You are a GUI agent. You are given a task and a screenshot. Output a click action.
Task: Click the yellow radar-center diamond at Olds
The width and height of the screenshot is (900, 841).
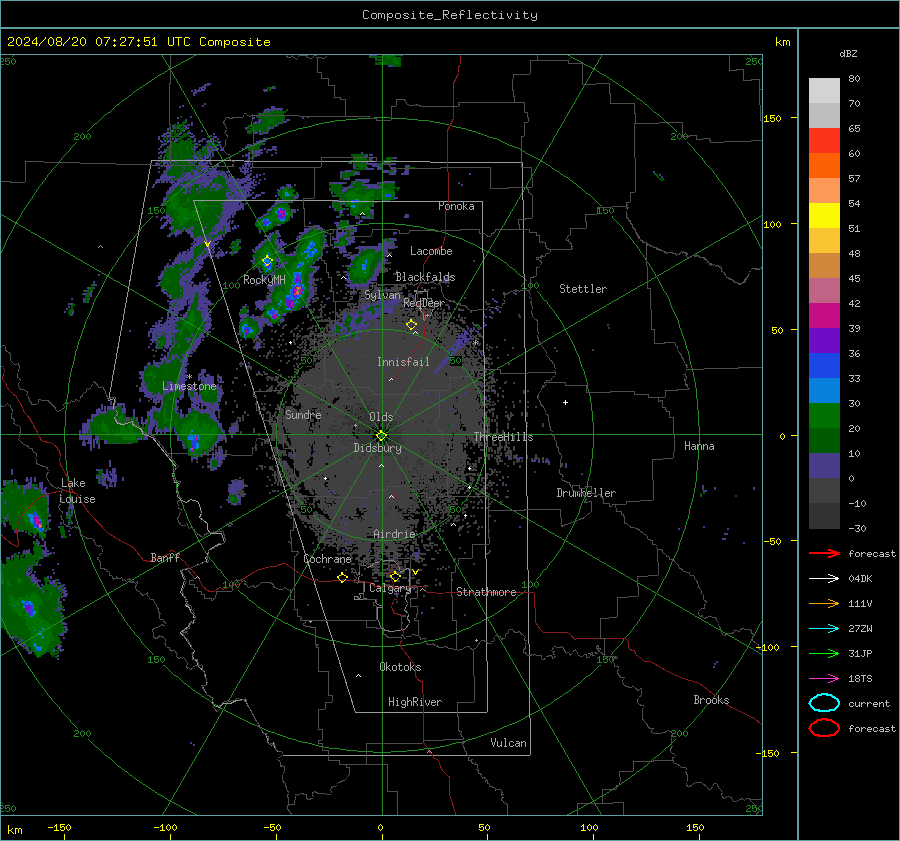(x=381, y=436)
